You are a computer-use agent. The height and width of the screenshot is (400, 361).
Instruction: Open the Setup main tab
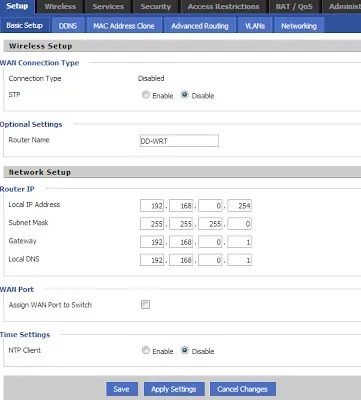(x=17, y=6)
